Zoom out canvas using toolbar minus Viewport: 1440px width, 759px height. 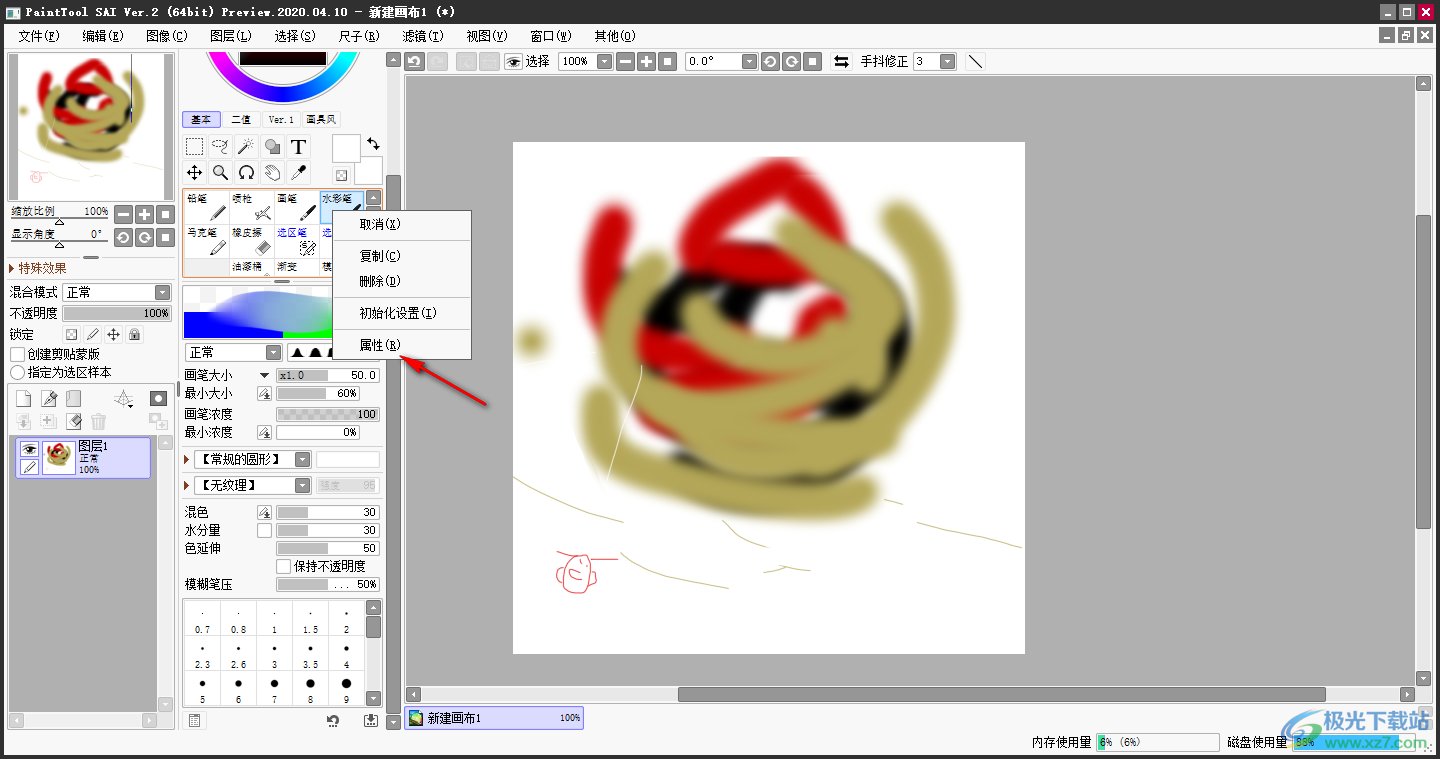(x=625, y=61)
